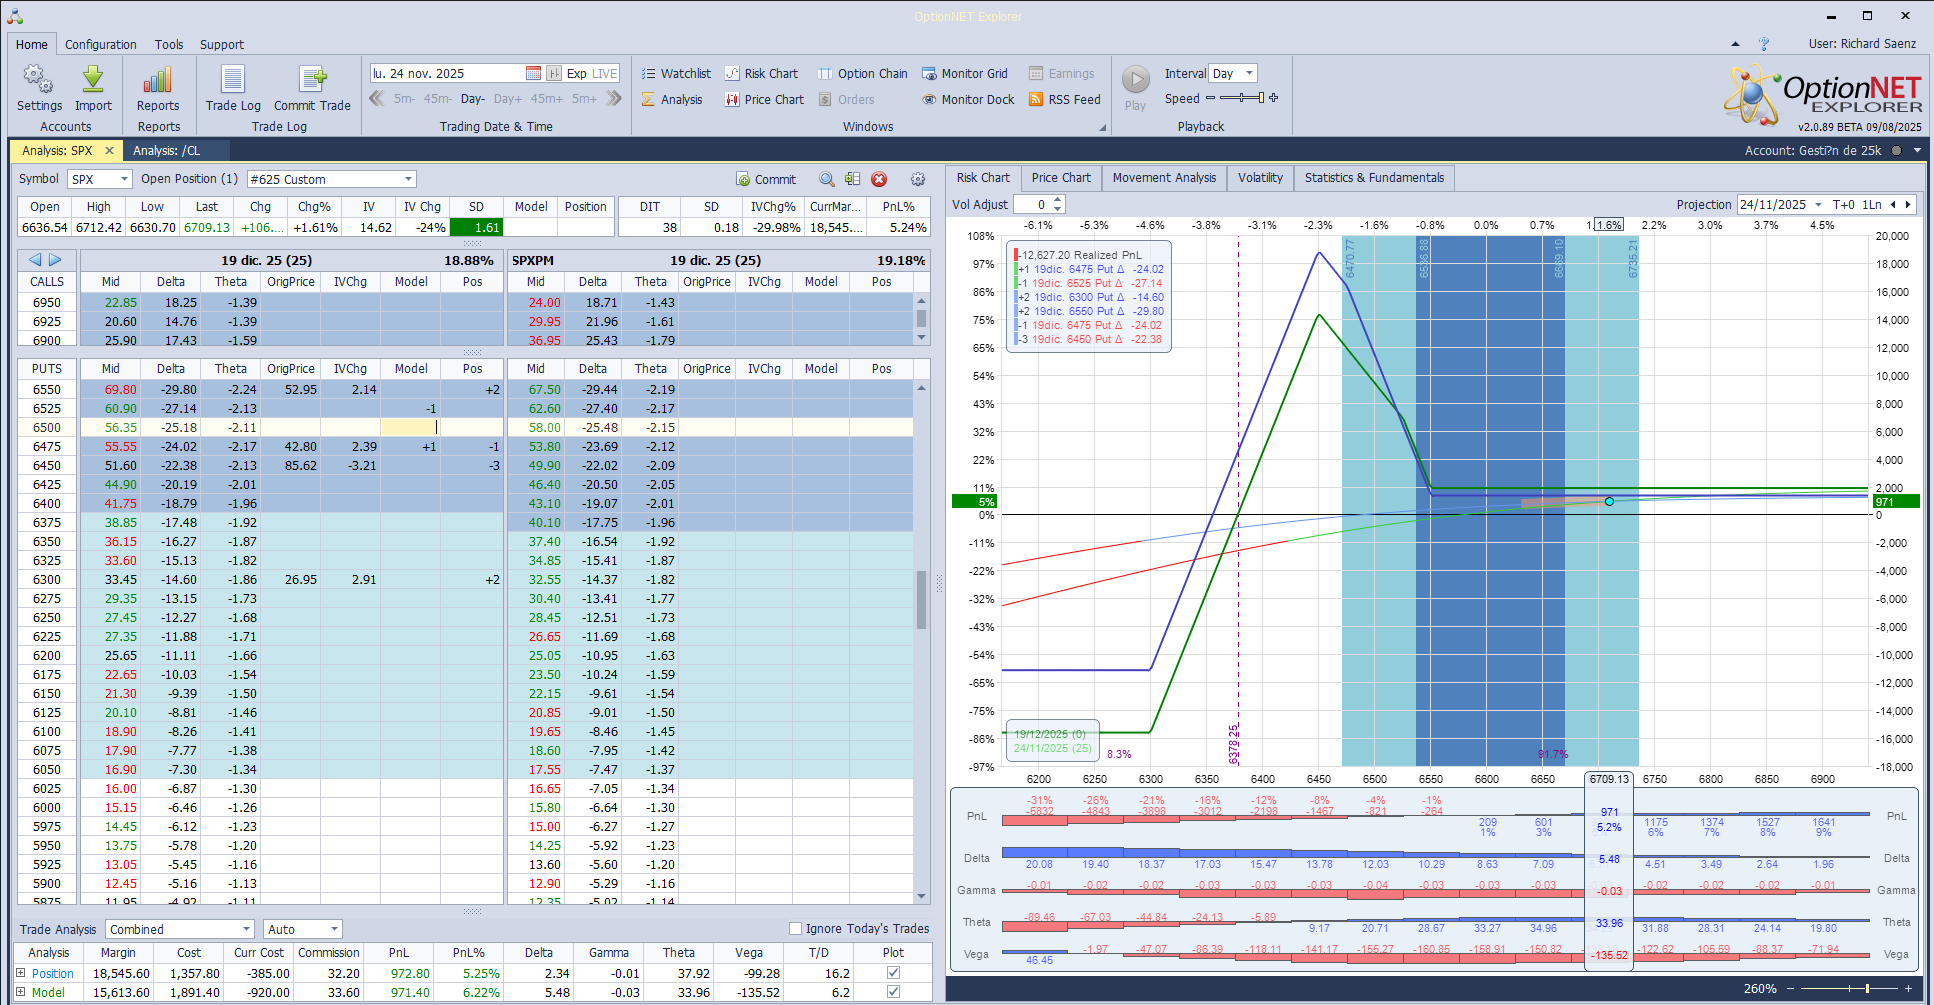Open the Settings gear icon
The width and height of the screenshot is (1934, 1005).
(x=39, y=81)
